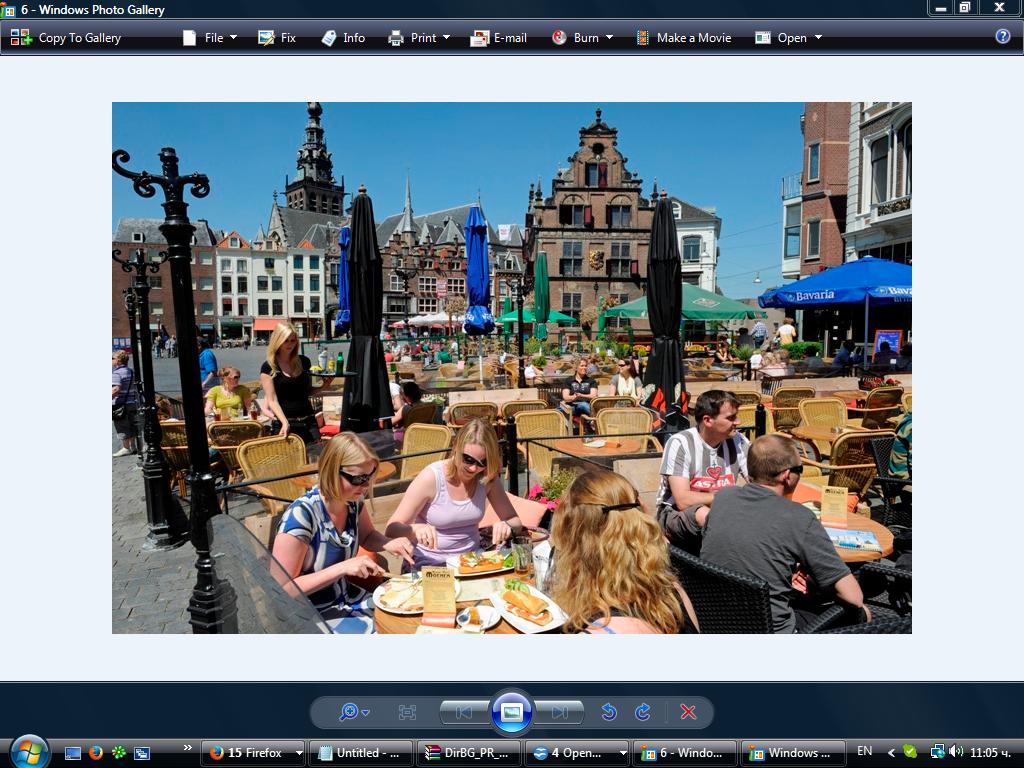Click Copy To Gallery
Viewport: 1024px width, 768px height.
tap(66, 38)
